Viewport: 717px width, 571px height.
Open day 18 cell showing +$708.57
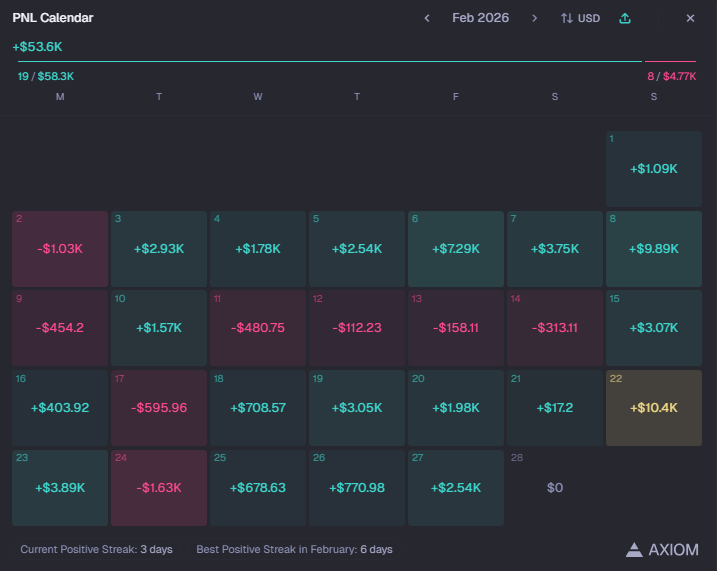coord(258,408)
